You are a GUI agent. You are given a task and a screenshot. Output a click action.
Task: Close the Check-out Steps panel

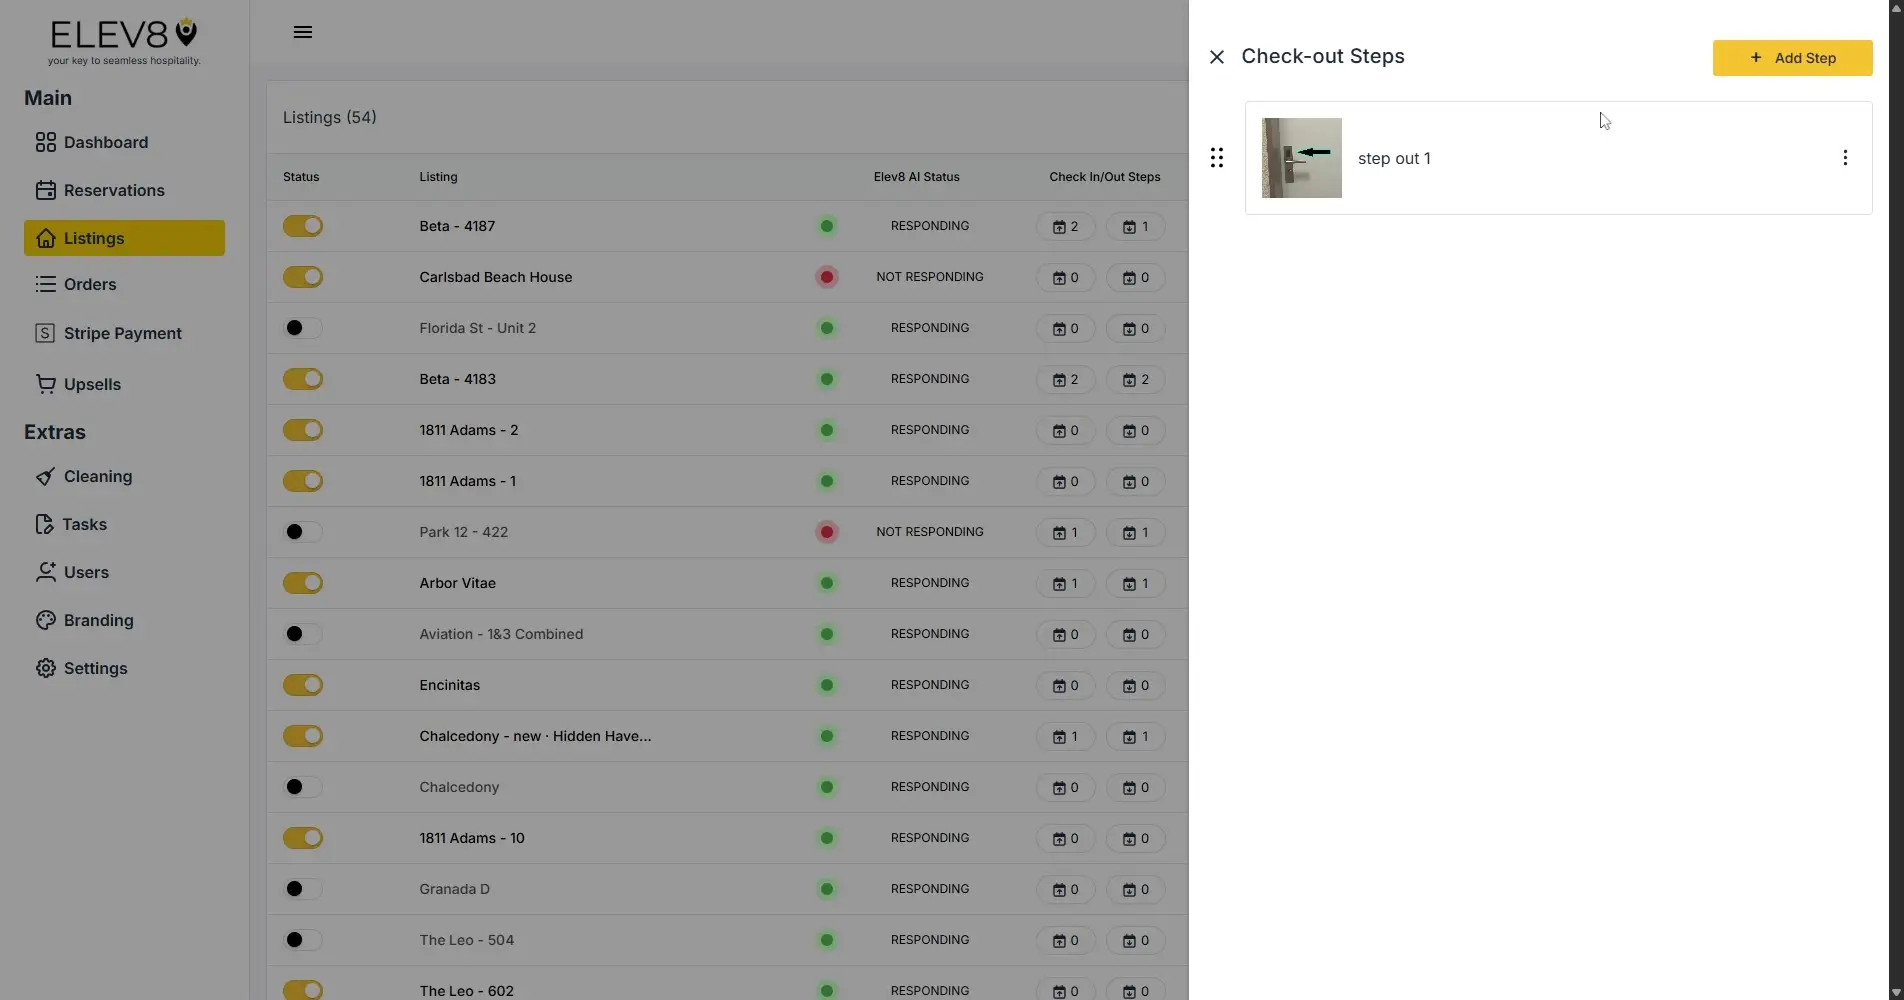1215,57
